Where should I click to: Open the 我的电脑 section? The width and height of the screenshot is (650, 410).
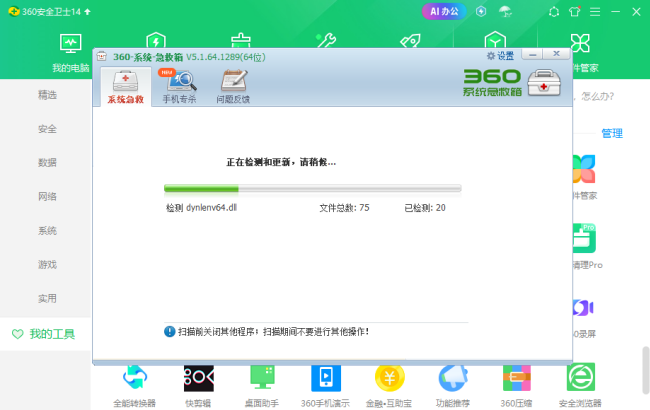[x=70, y=53]
